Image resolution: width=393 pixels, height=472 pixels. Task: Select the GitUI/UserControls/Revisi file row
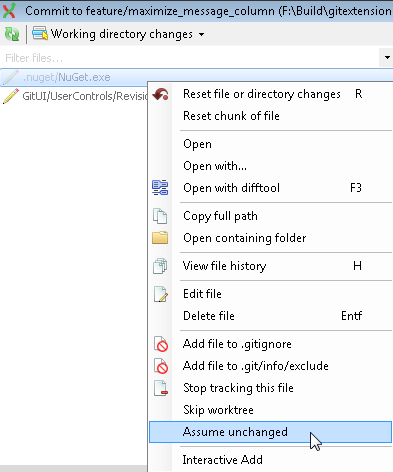[74, 96]
